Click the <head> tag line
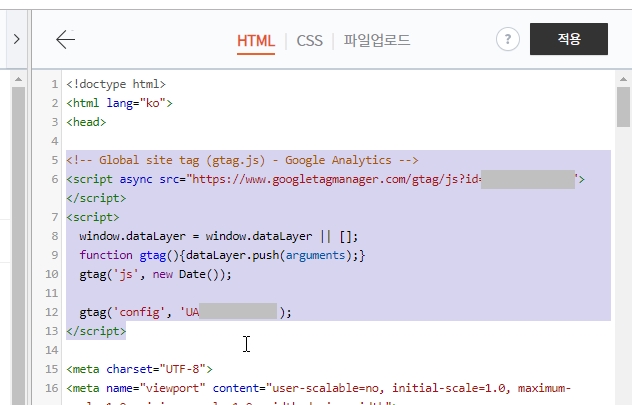This screenshot has width=632, height=405. tap(86, 122)
